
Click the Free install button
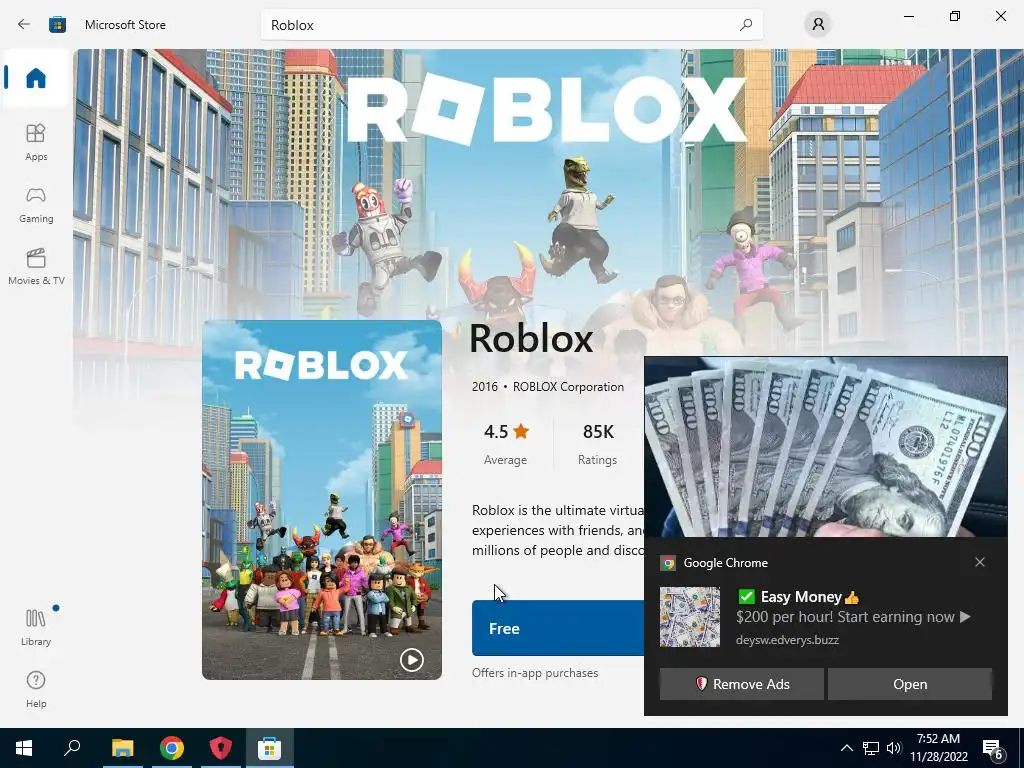[x=558, y=628]
